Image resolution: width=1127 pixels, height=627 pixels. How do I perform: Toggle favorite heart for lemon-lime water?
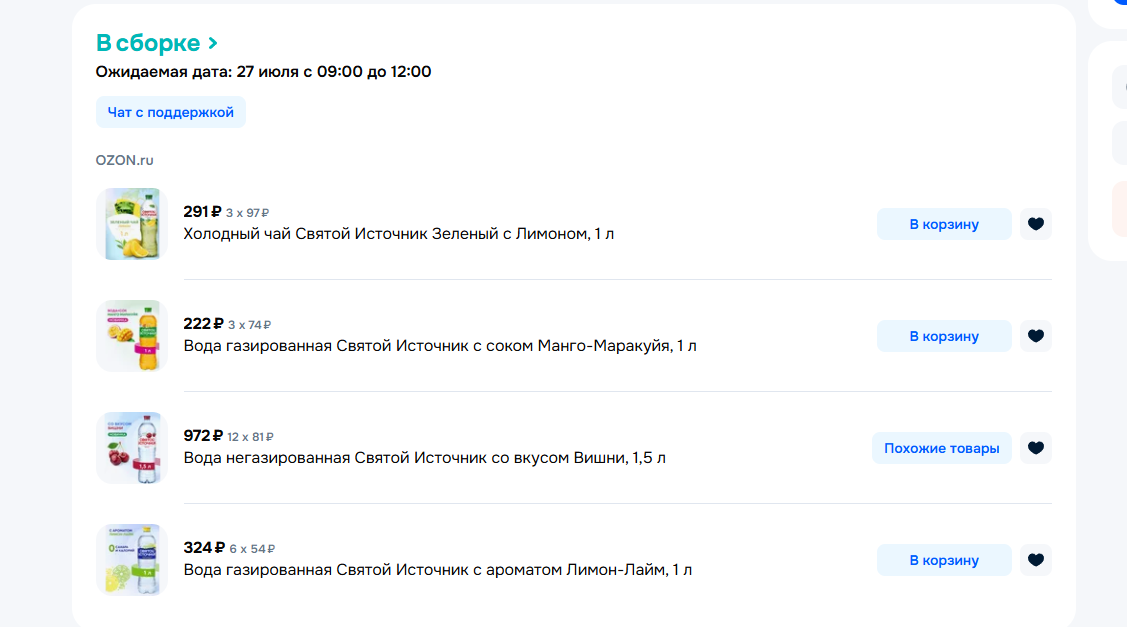pos(1036,560)
